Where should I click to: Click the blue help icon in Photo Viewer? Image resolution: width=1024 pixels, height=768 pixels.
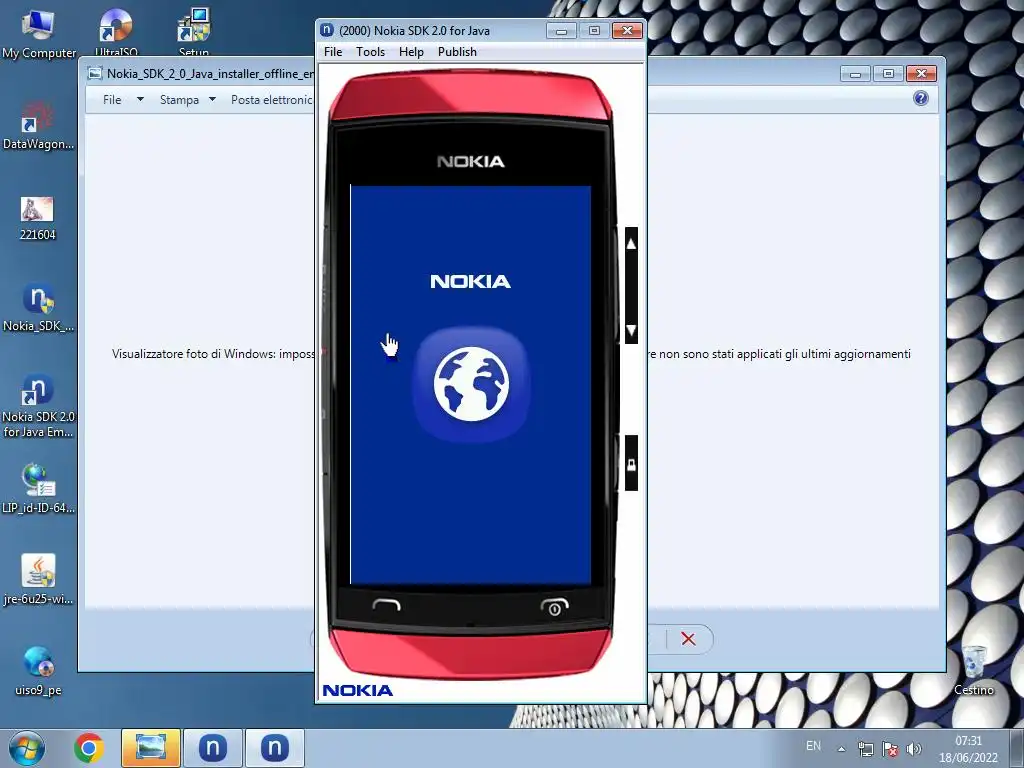(x=921, y=98)
